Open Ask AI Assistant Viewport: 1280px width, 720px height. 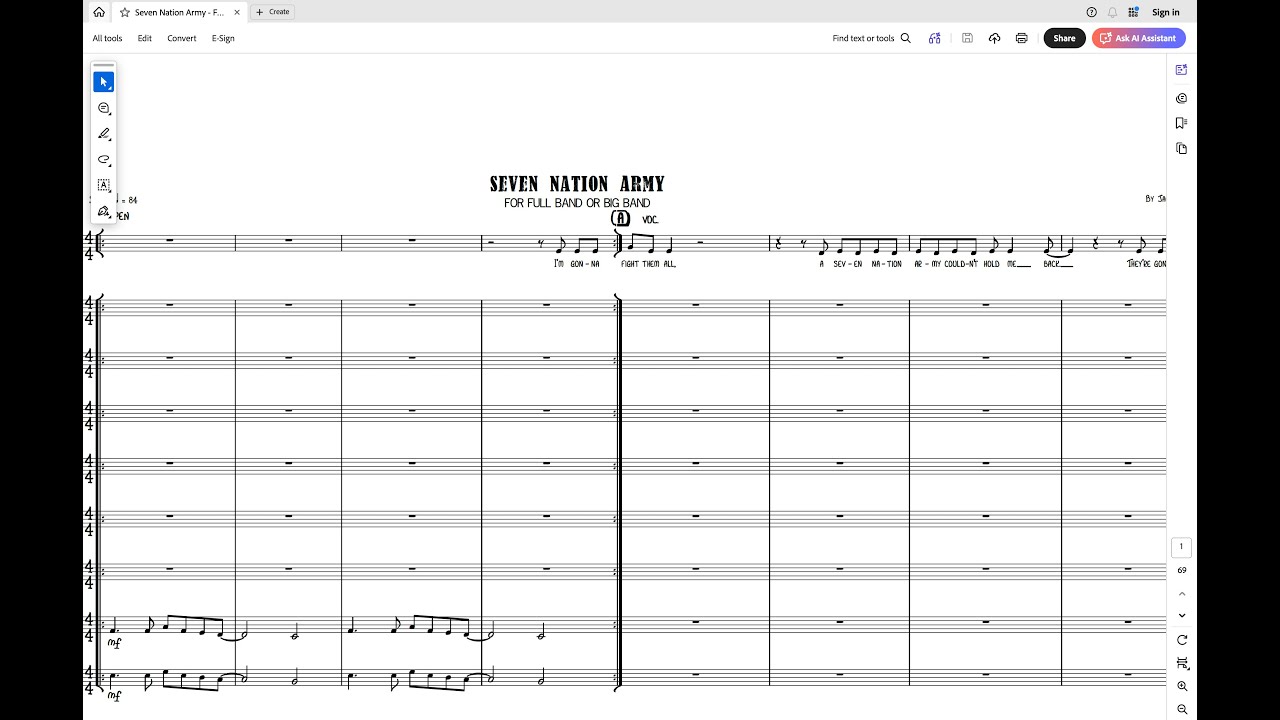(x=1138, y=38)
